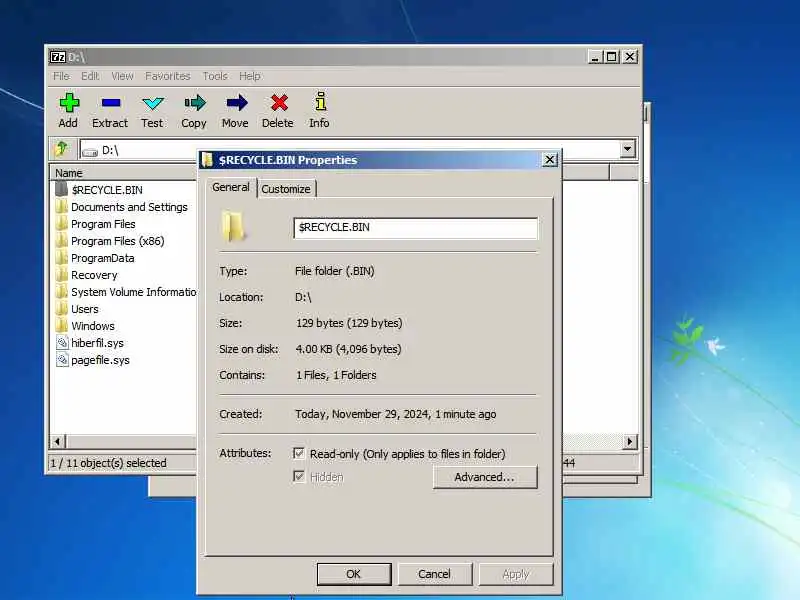The image size is (800, 600).
Task: Expand the D:\ path dropdown arrow
Action: 628,149
